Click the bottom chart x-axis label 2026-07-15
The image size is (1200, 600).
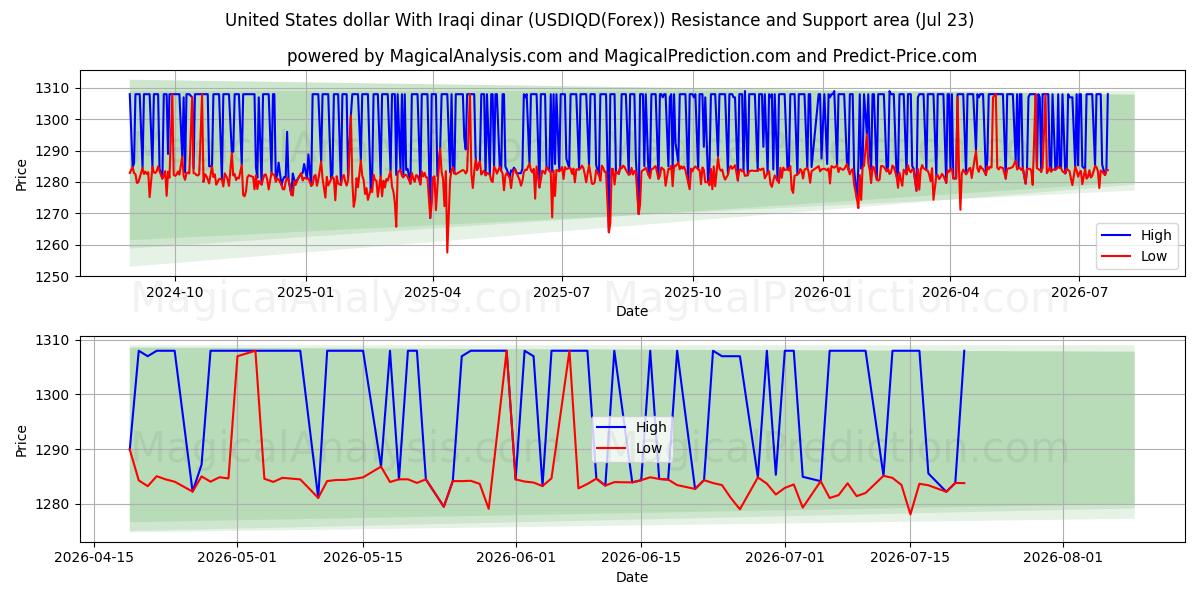click(x=909, y=558)
